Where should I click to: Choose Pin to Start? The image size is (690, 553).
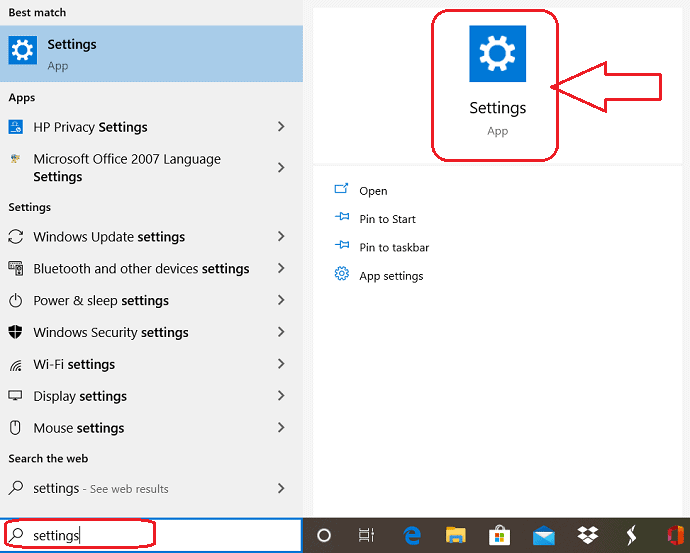click(387, 219)
